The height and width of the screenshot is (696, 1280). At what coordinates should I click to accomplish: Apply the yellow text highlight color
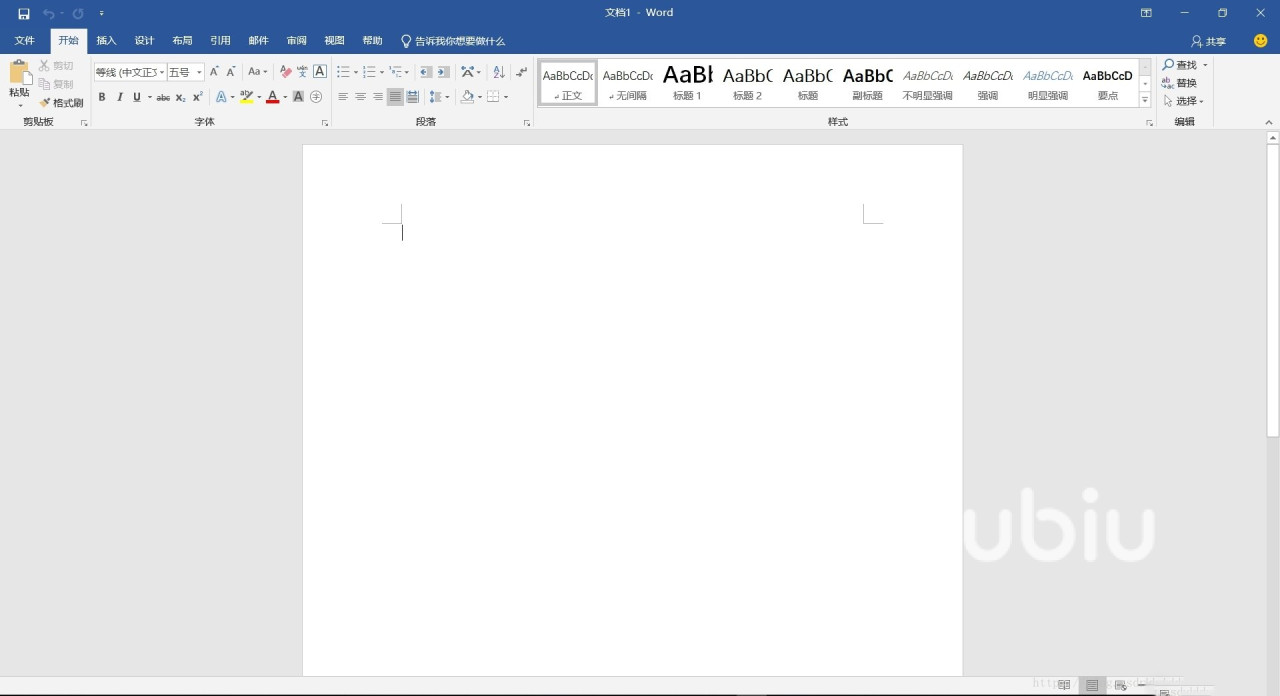246,97
